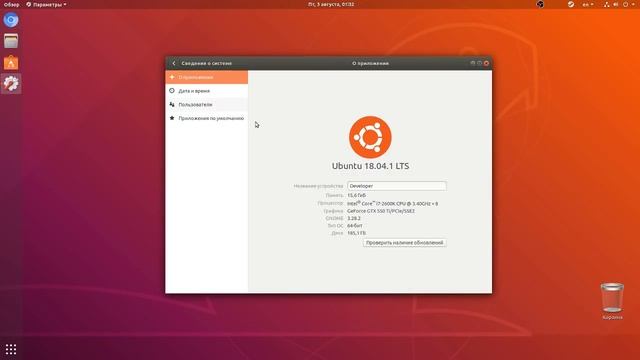Click the Intel Core i7-2600K processor value
The width and height of the screenshot is (640, 360).
[393, 203]
